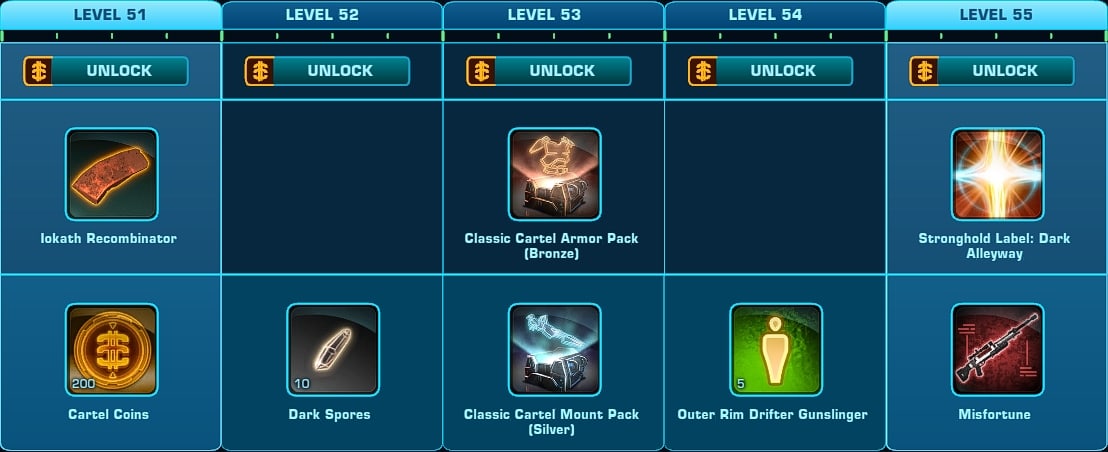
Task: Open the Classic Cartel Mount Pack icon
Action: [x=555, y=350]
